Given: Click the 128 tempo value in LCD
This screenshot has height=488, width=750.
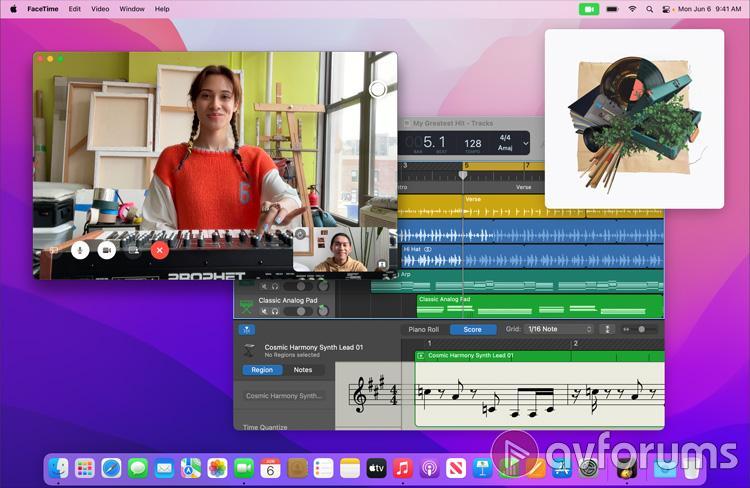Looking at the screenshot, I should click(x=473, y=144).
